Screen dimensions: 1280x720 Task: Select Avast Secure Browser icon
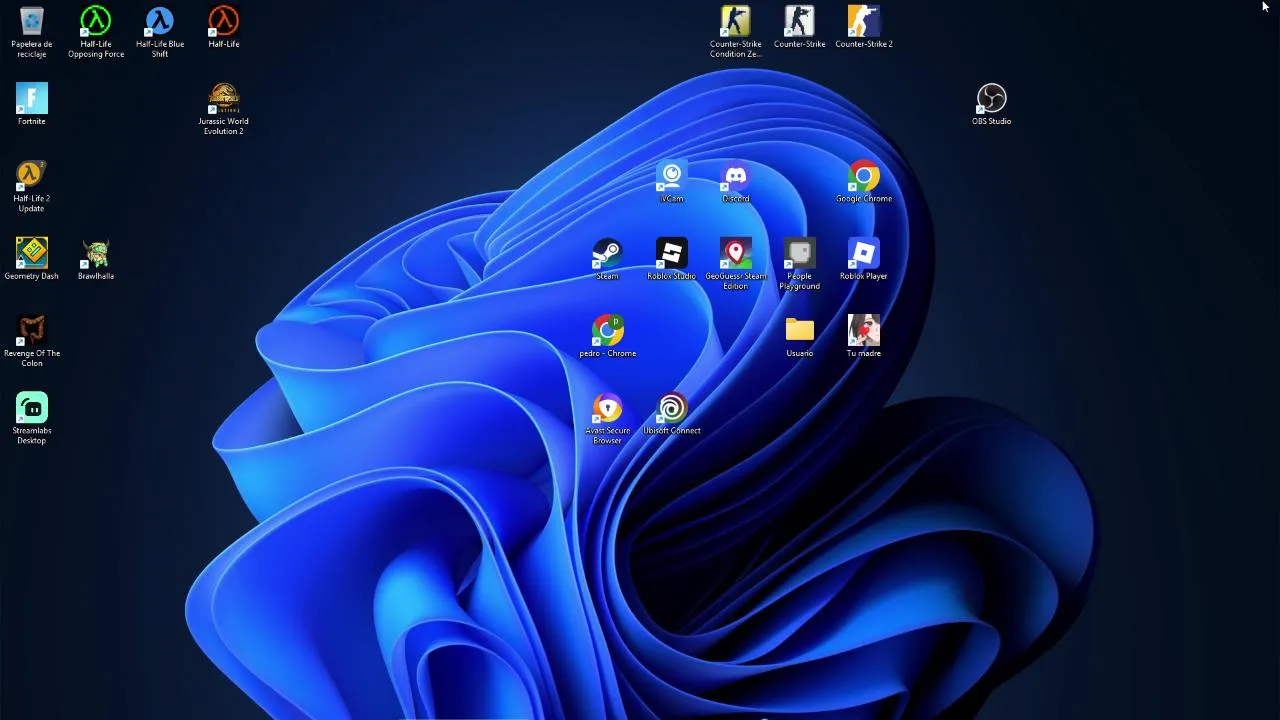coord(608,407)
